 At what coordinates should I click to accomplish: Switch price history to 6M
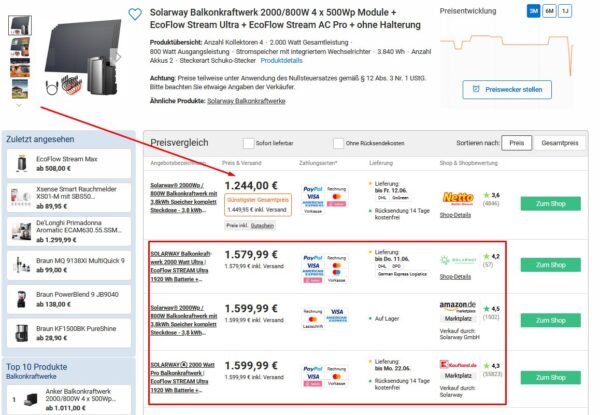549,11
